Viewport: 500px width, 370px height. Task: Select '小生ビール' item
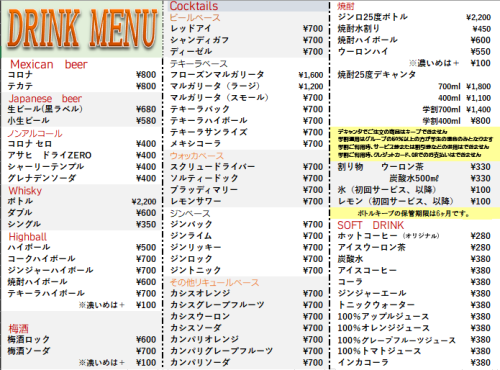coord(28,120)
